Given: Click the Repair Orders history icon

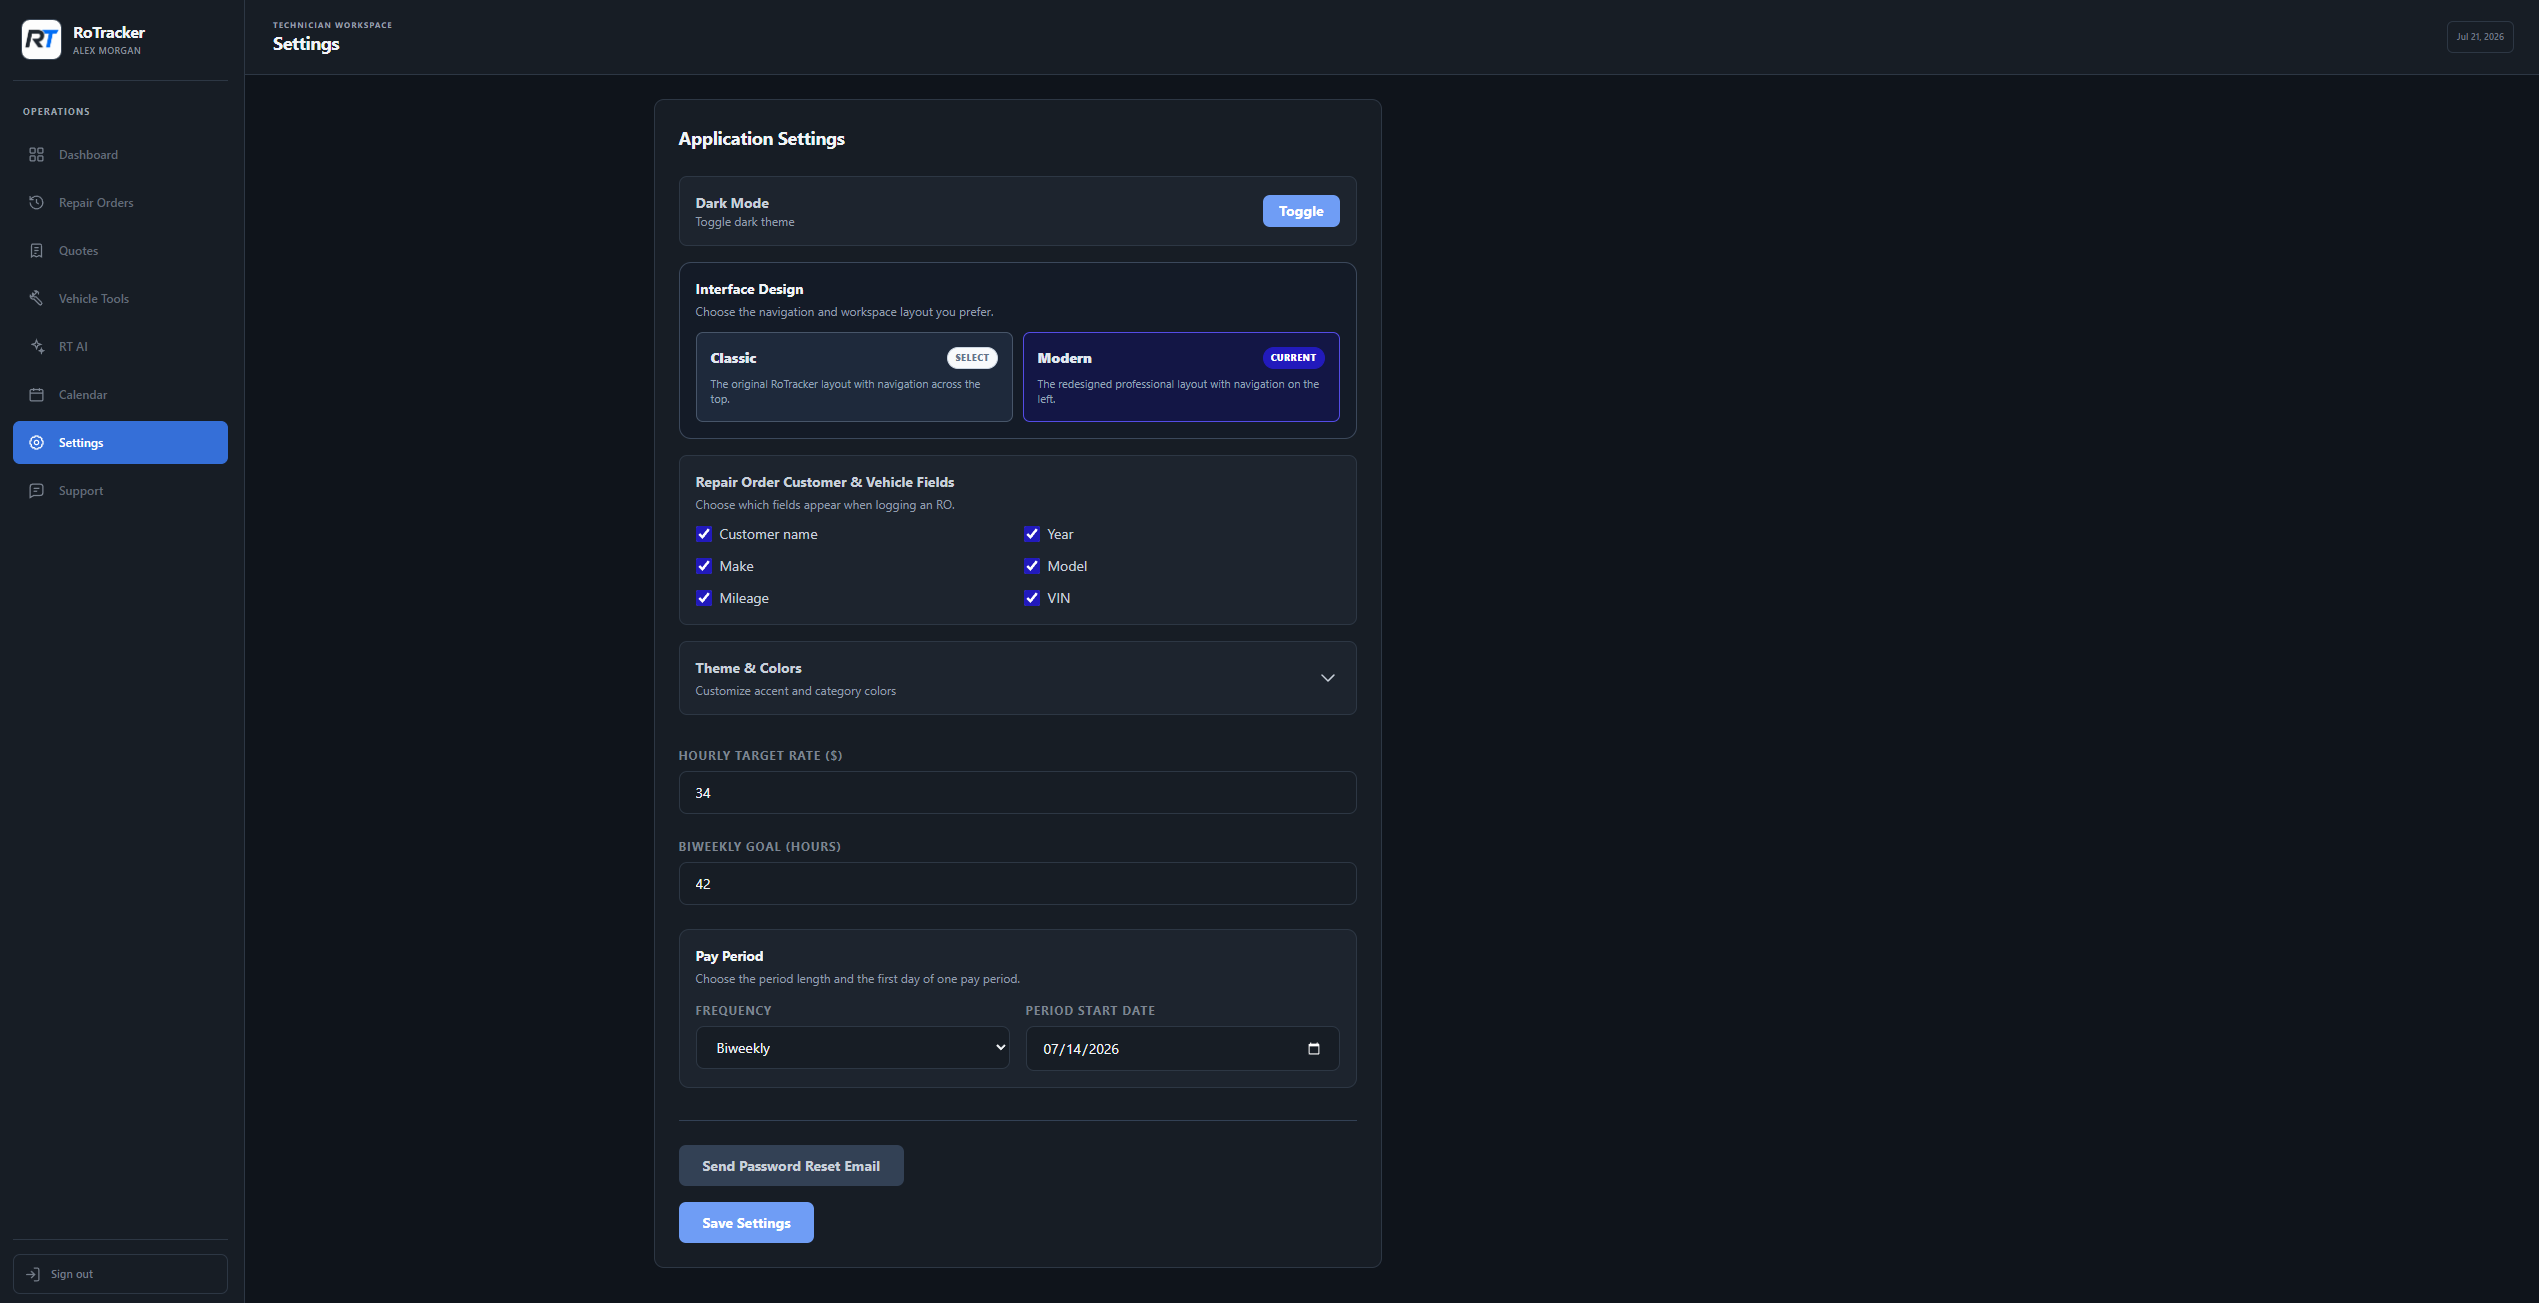Looking at the screenshot, I should (x=37, y=203).
